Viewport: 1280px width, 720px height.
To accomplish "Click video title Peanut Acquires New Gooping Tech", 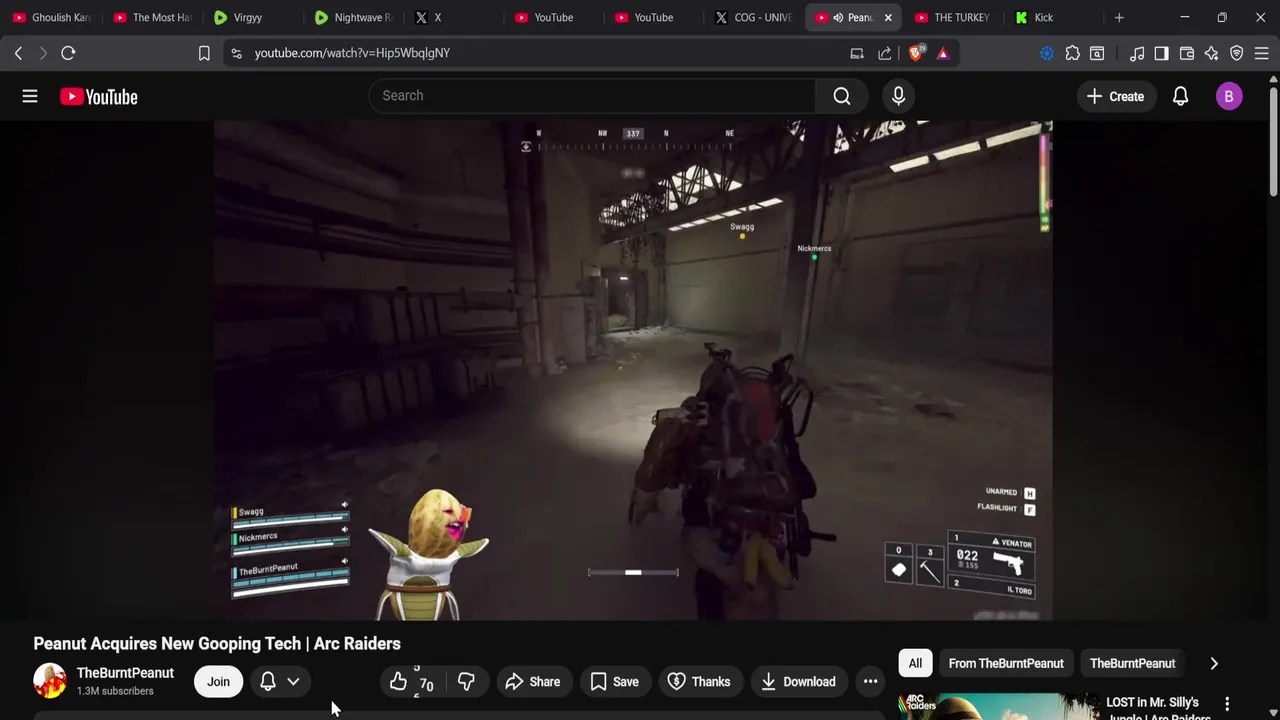I will (x=217, y=644).
